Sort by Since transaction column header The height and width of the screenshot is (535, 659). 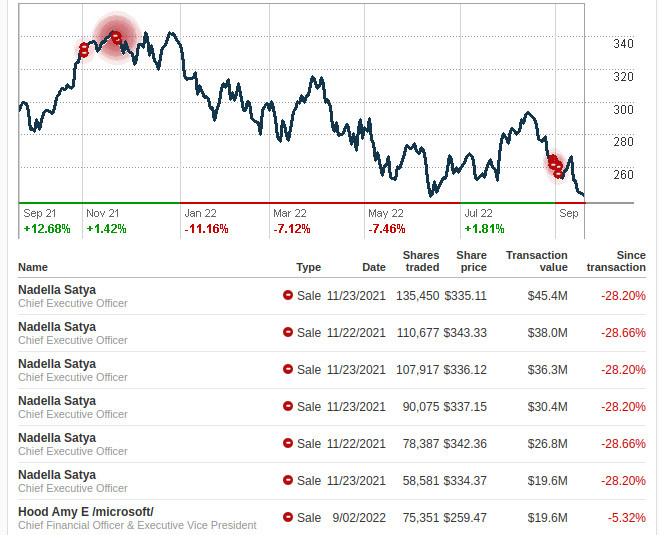point(616,261)
